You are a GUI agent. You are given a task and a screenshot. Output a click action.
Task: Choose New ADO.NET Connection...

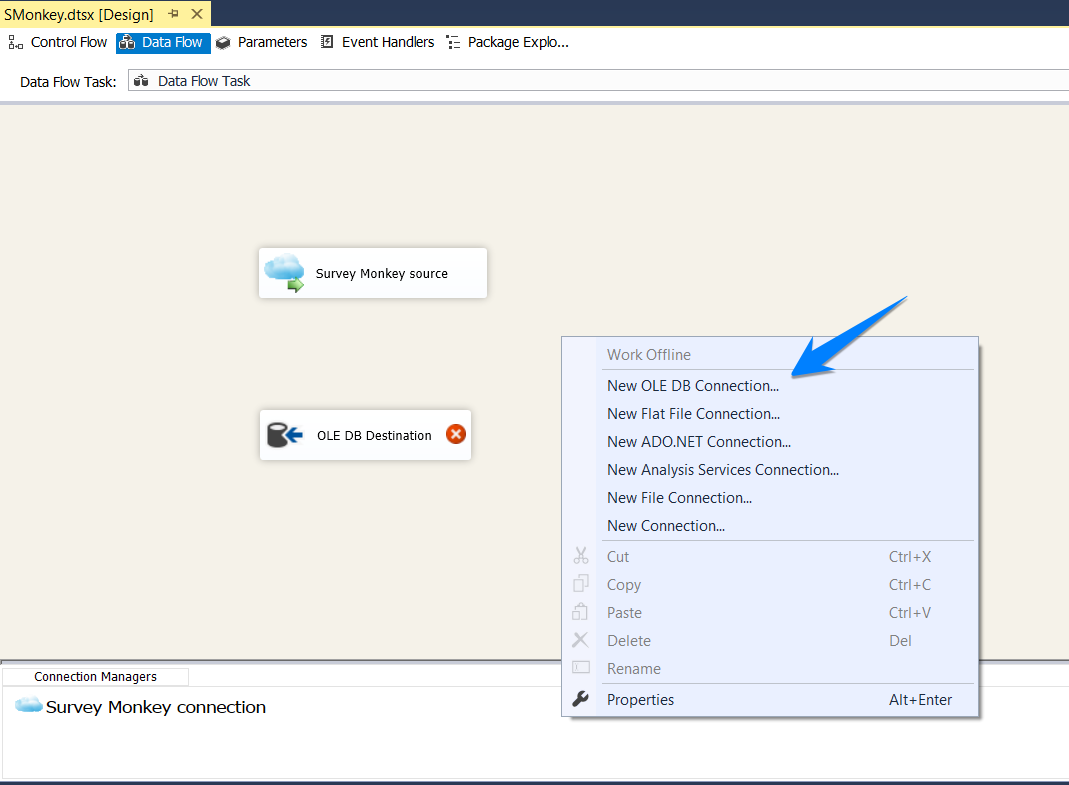787,441
